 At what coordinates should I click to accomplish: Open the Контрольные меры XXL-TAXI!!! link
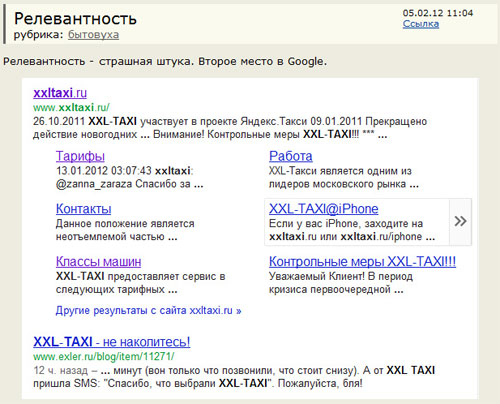(362, 262)
